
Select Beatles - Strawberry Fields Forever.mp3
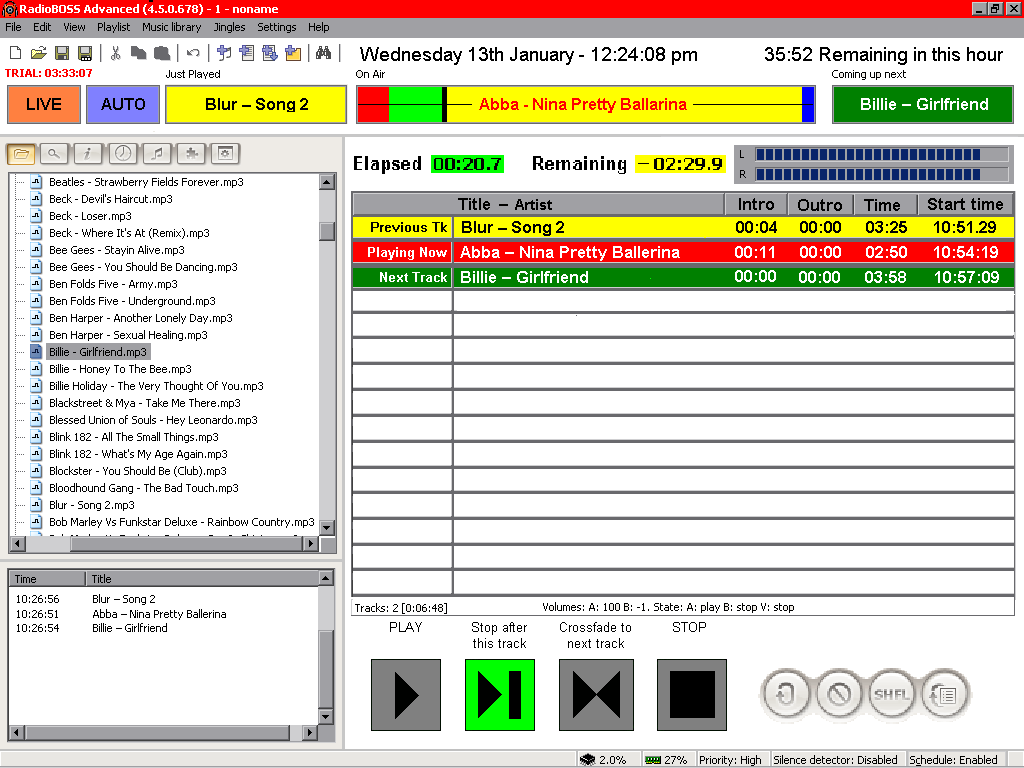(x=146, y=182)
